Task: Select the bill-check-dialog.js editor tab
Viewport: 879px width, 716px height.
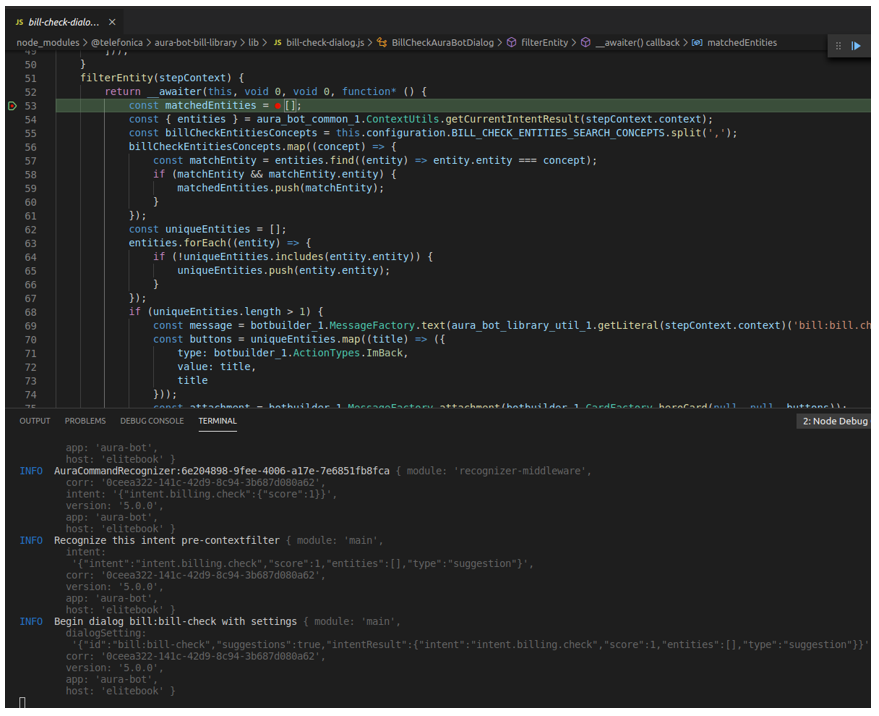Action: [65, 22]
